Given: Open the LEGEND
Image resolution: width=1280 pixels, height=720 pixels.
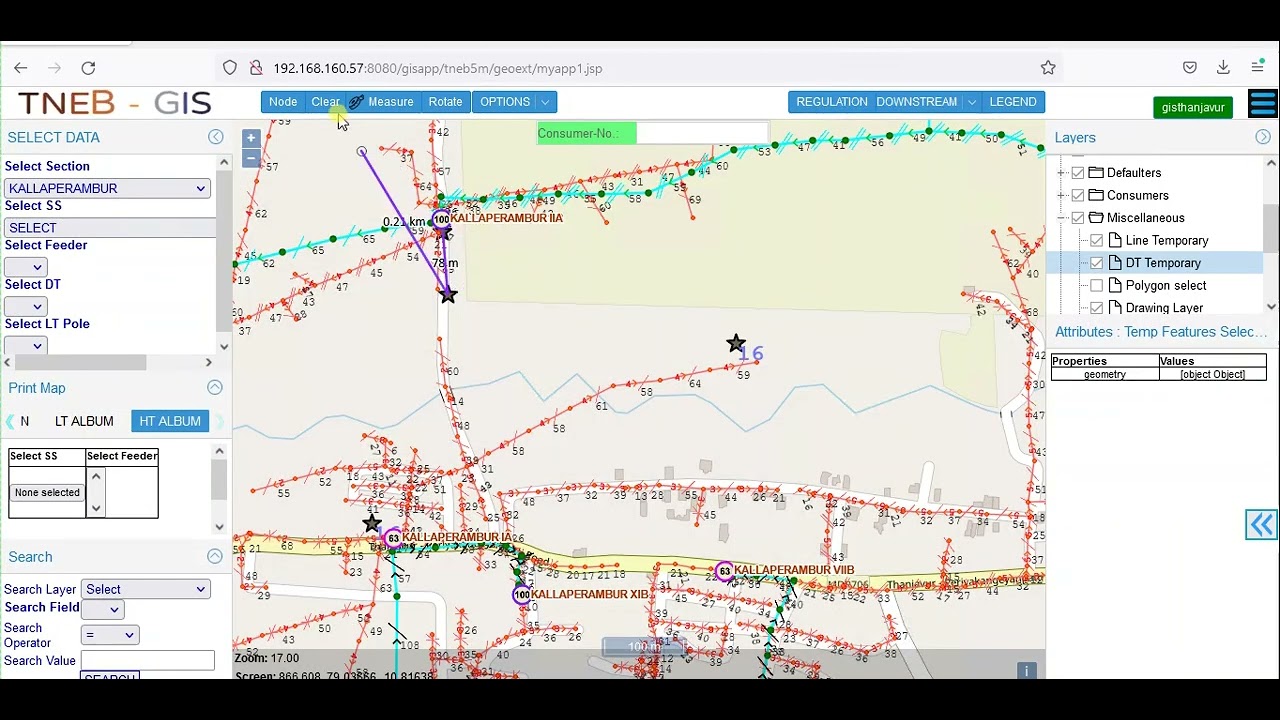Looking at the screenshot, I should point(1013,102).
